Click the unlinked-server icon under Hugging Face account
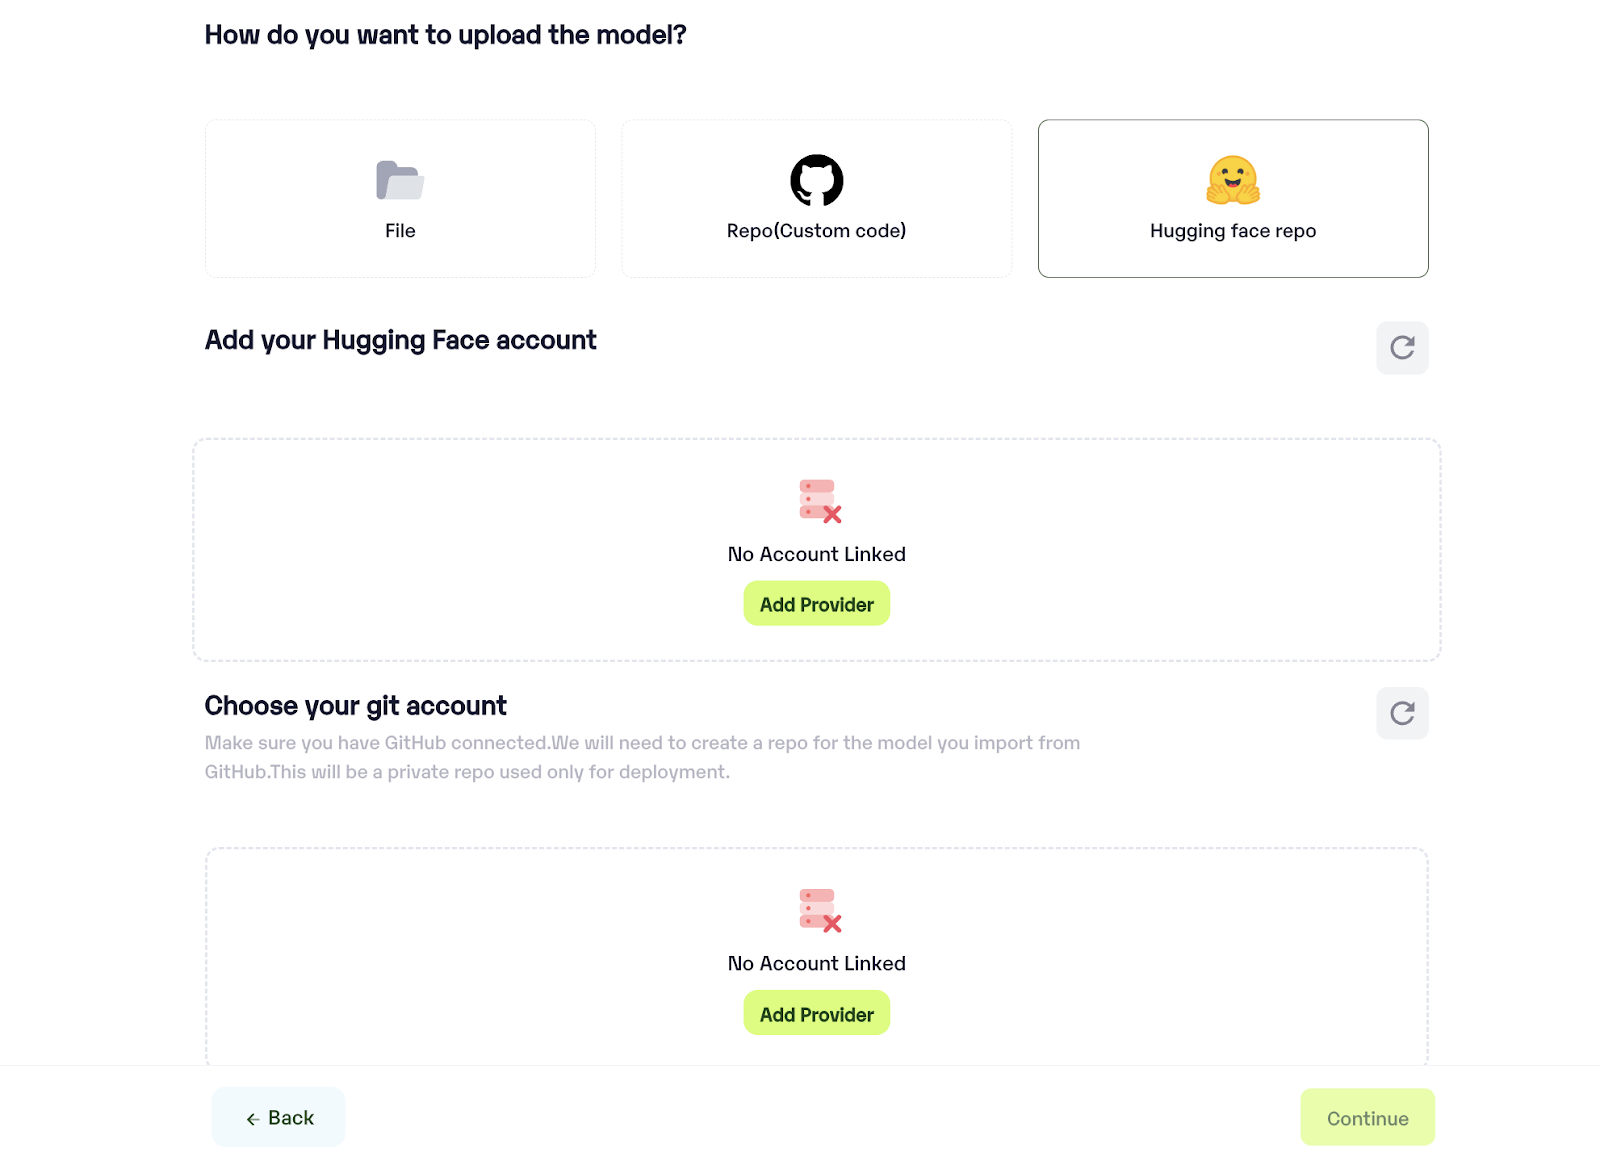 tap(819, 501)
